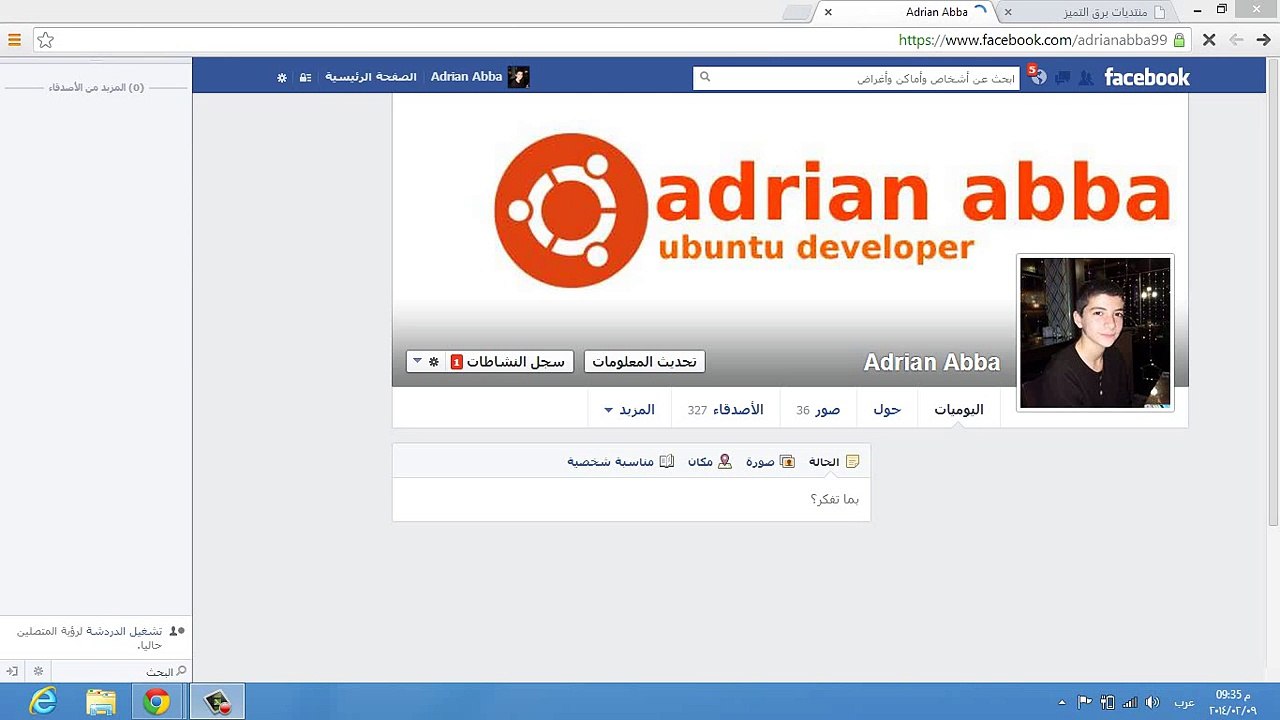Viewport: 1280px width, 720px height.
Task: Open Action Center flag tray icon
Action: point(1085,702)
